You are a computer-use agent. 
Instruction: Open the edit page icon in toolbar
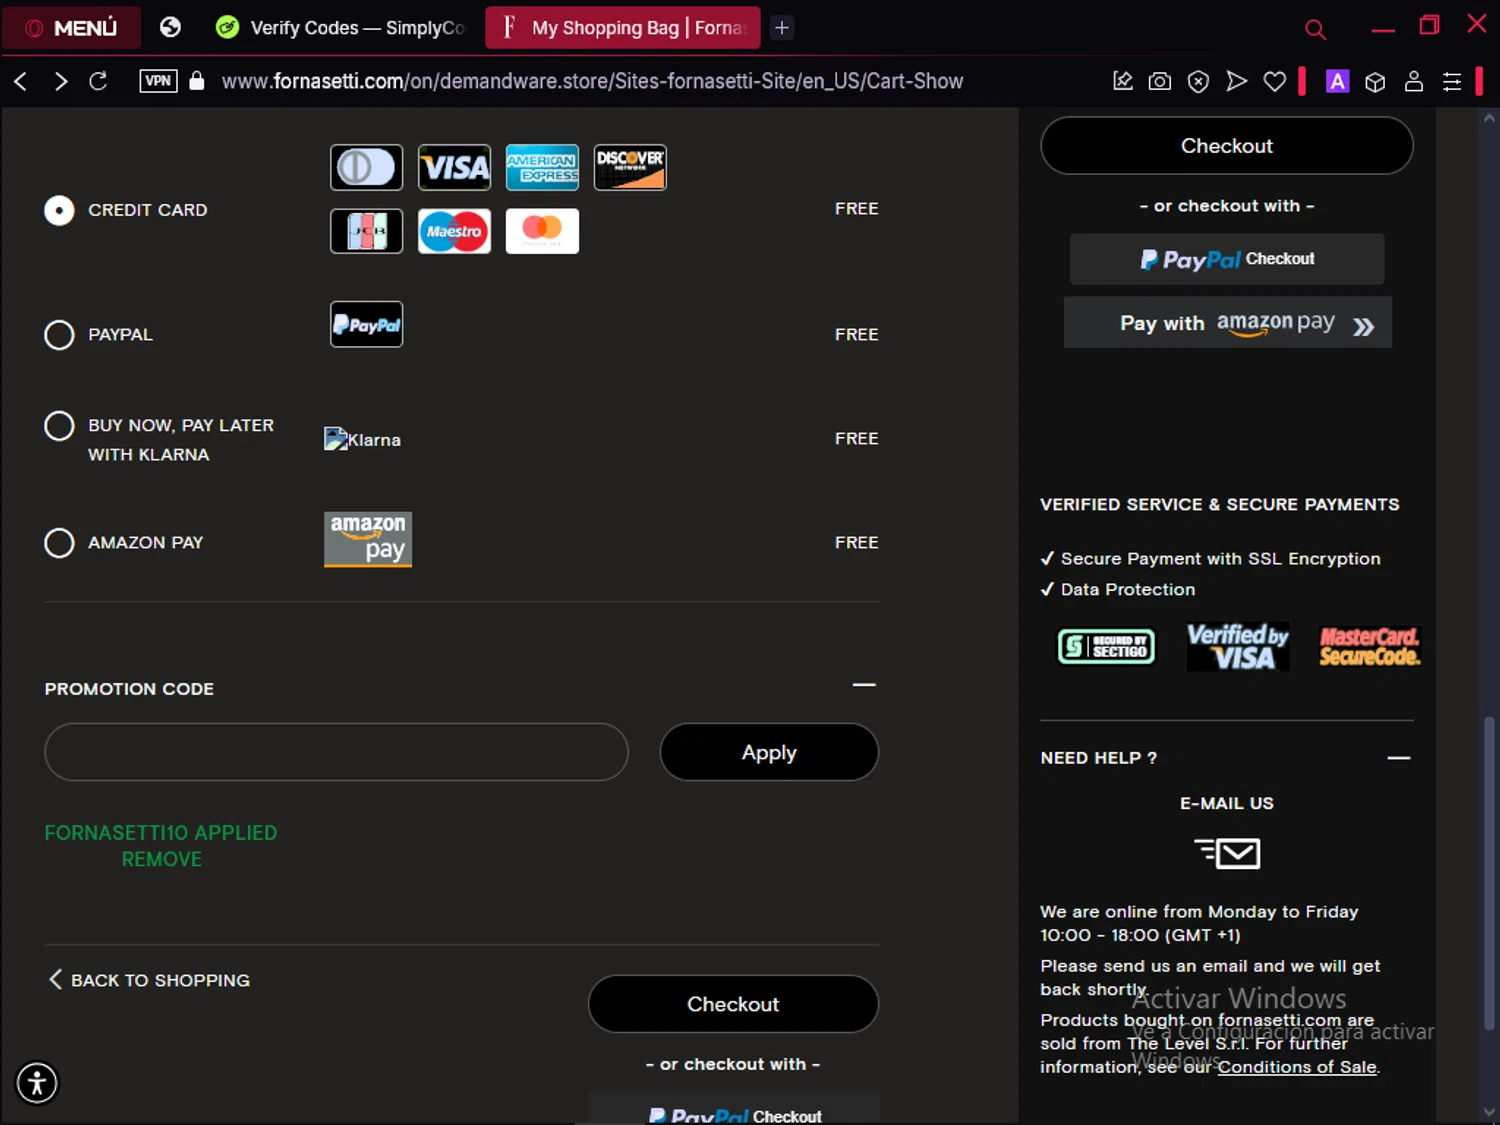pos(1123,81)
